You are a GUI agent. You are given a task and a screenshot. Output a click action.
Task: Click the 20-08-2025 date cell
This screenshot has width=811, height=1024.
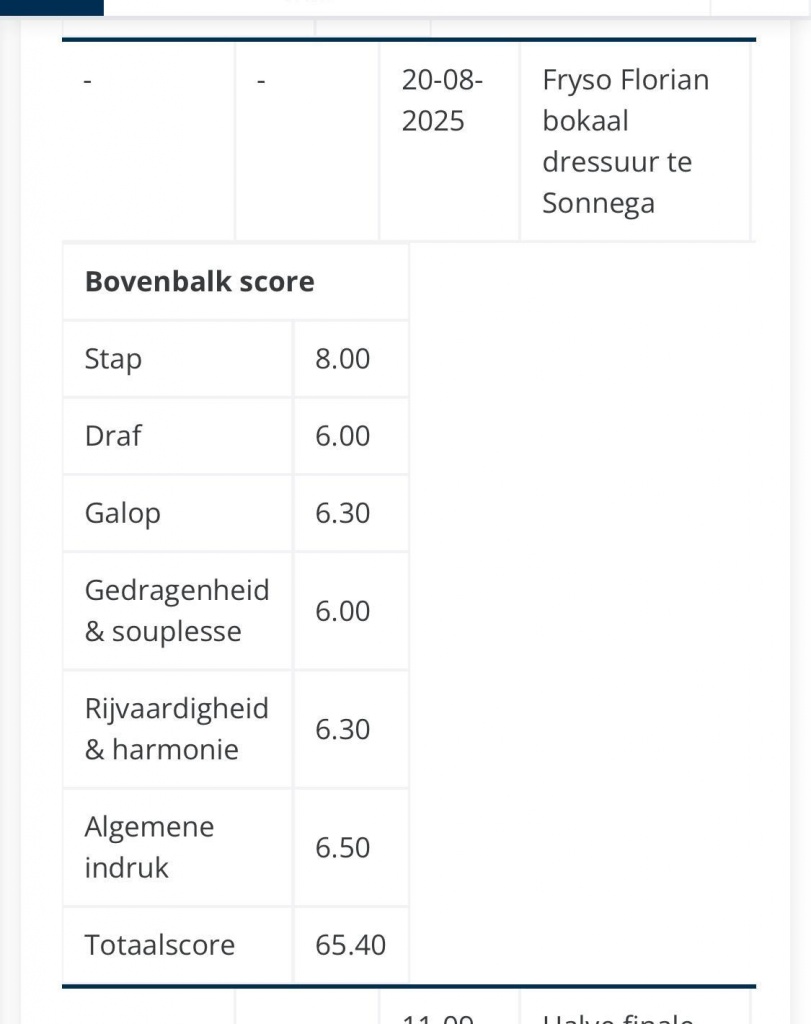[442, 100]
